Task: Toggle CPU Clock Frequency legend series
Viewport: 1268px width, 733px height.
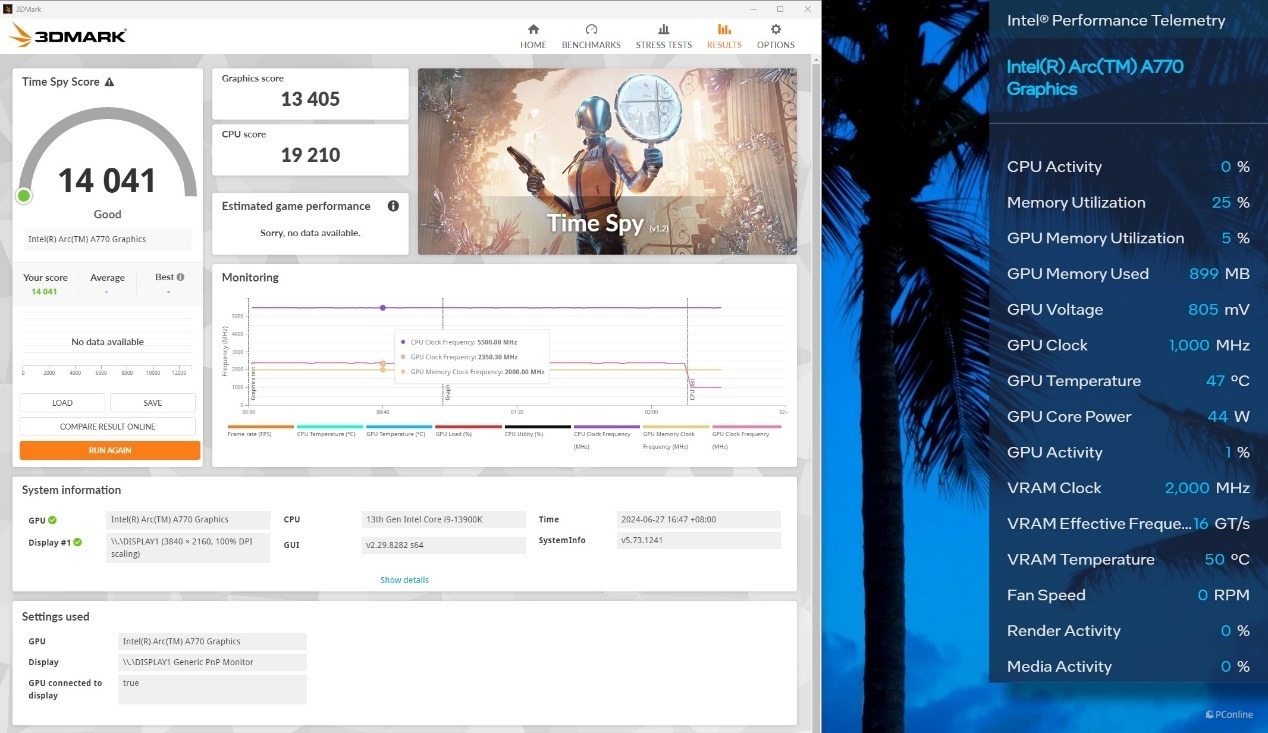Action: (x=606, y=437)
